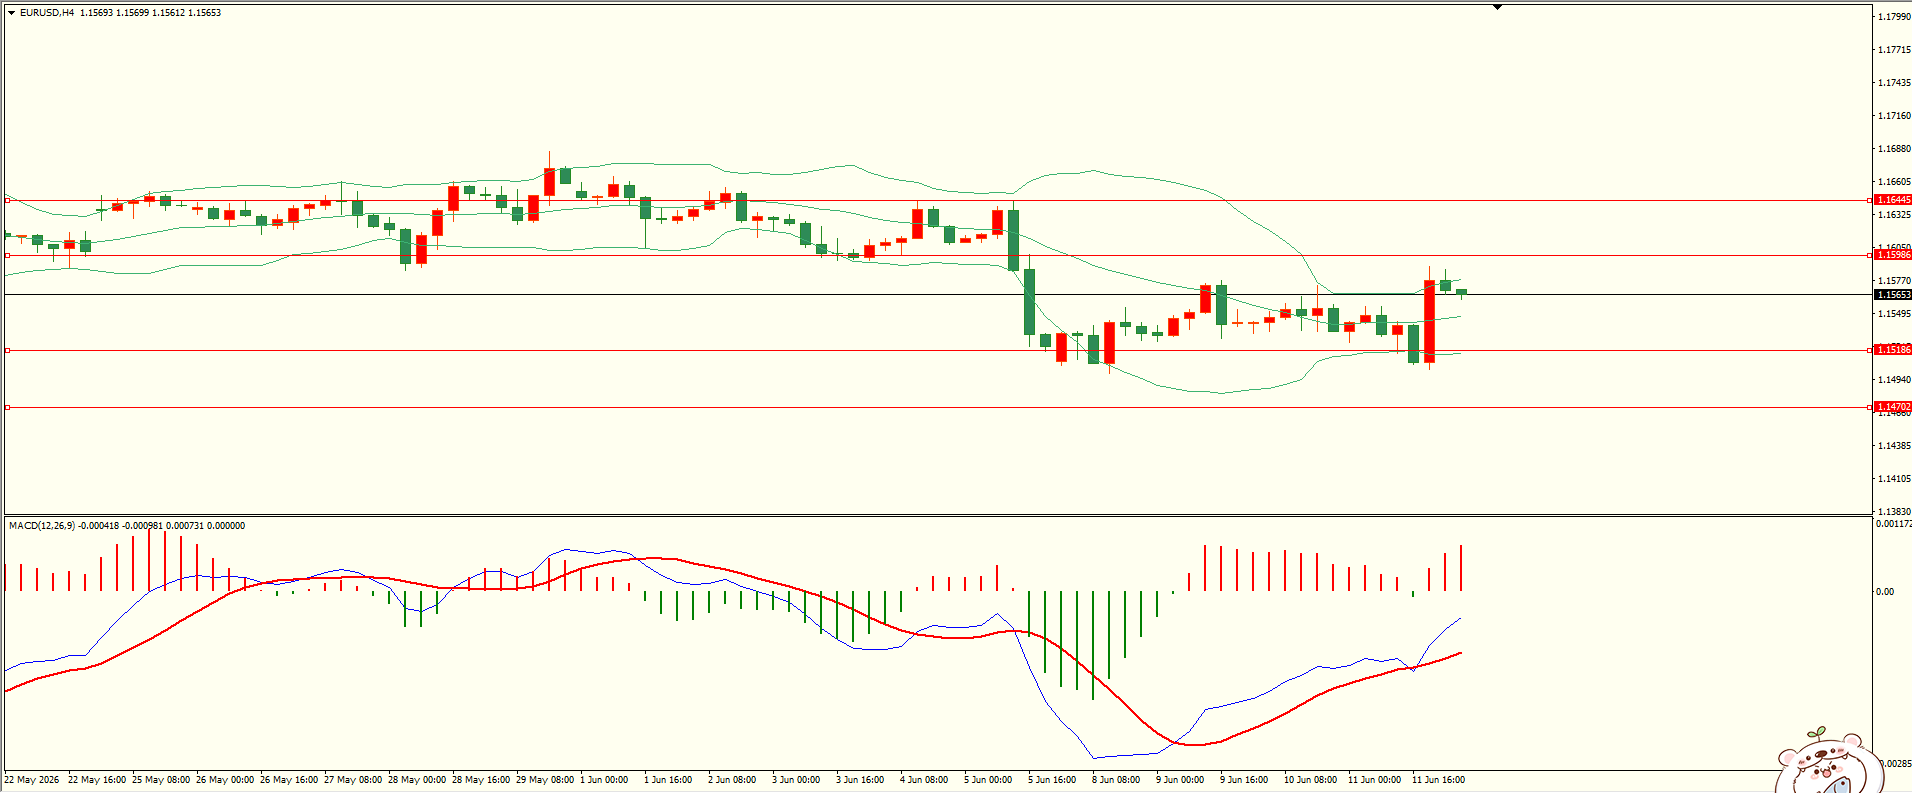1912x793 pixels.
Task: Click the black current price label 1.15653
Action: coord(1893,295)
